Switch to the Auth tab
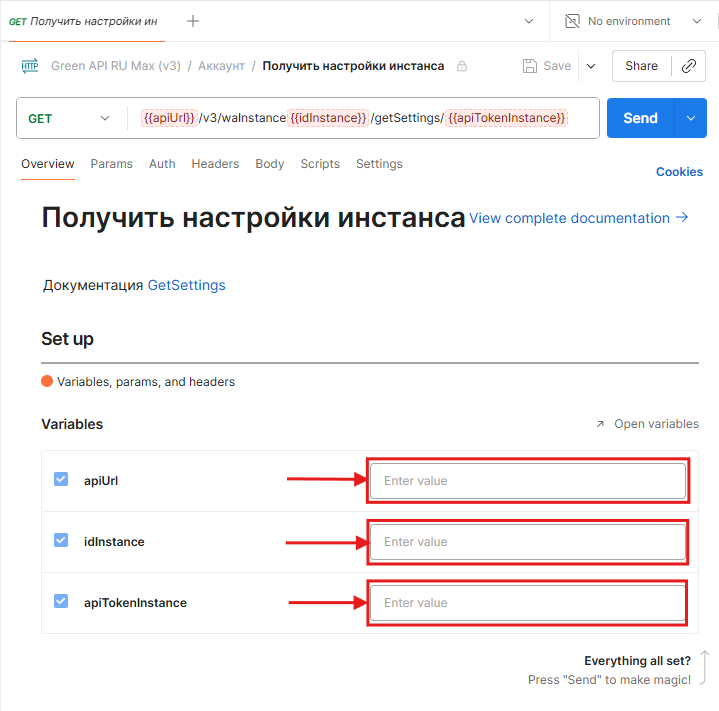 click(x=162, y=164)
